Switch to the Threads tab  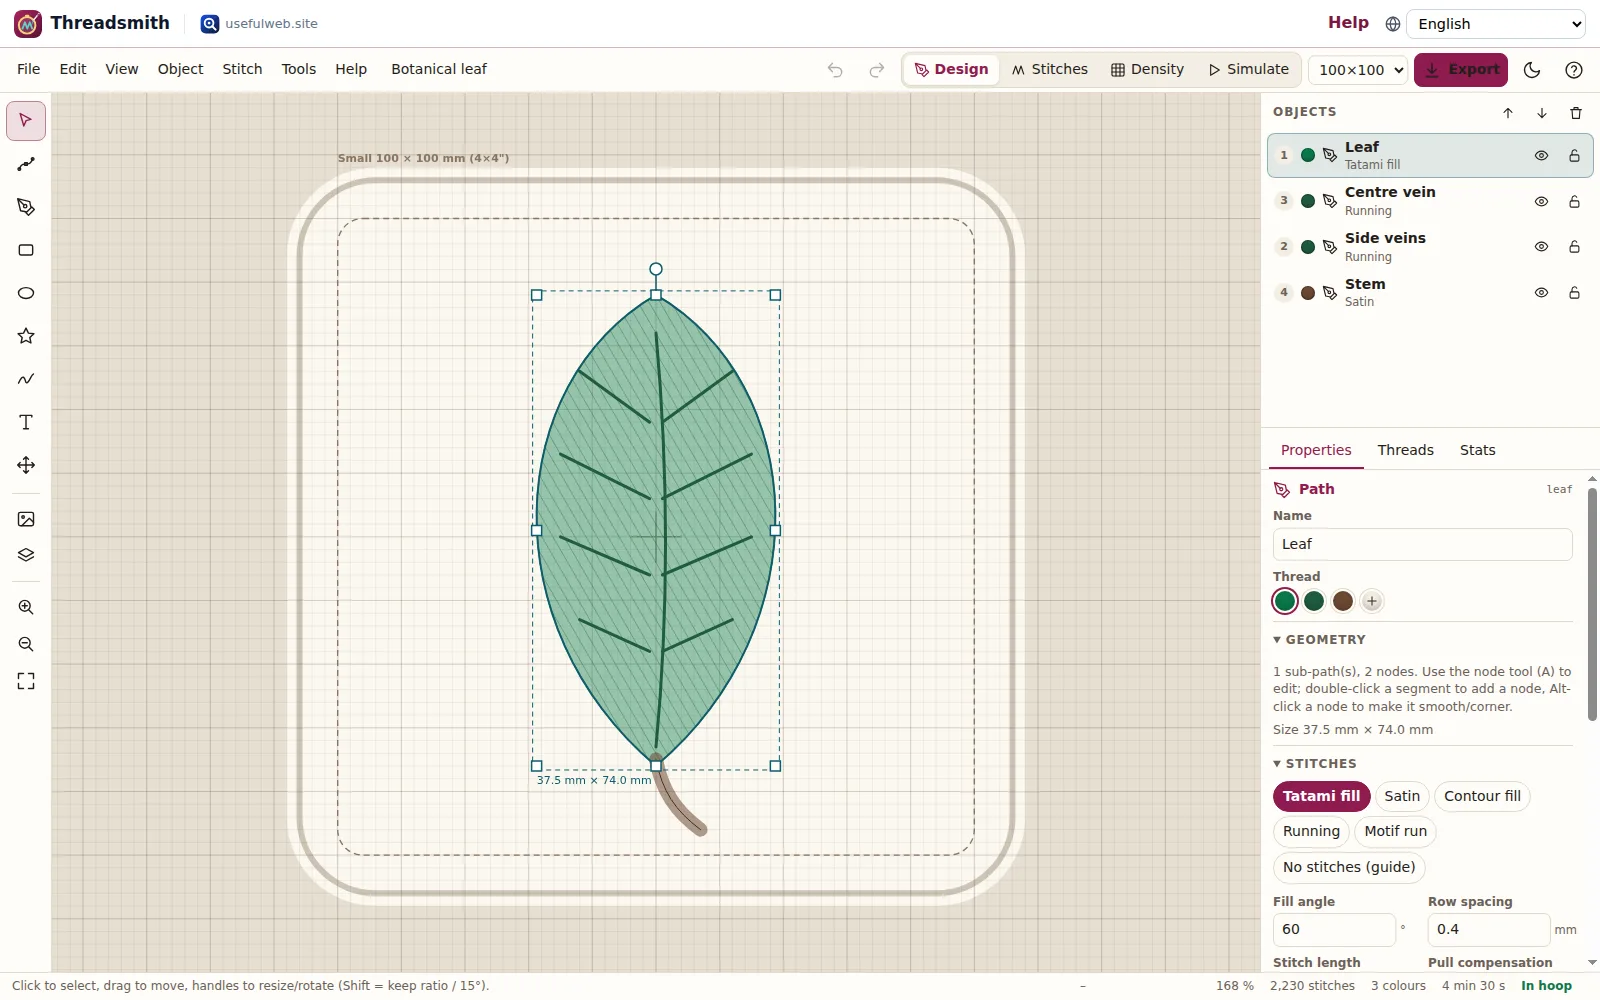coord(1405,450)
